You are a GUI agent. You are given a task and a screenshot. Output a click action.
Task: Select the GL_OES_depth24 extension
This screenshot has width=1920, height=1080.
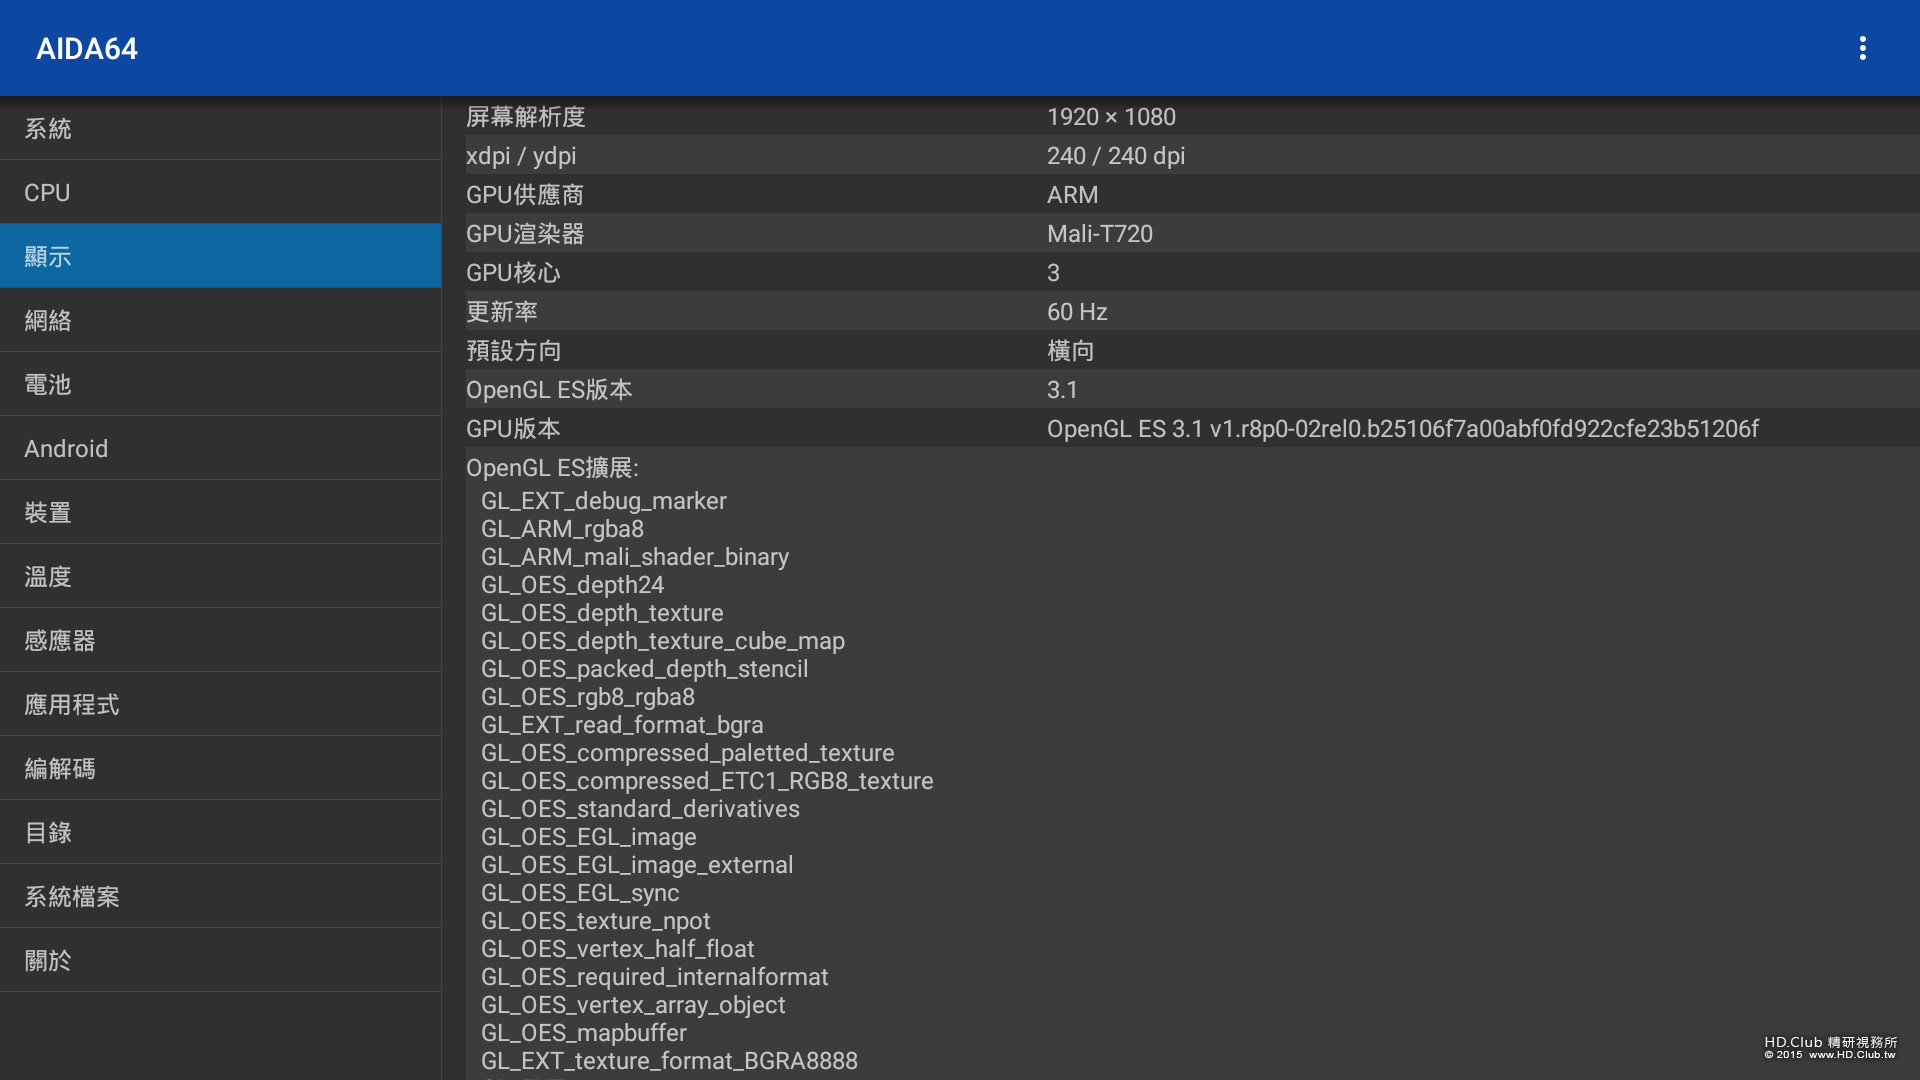point(572,585)
